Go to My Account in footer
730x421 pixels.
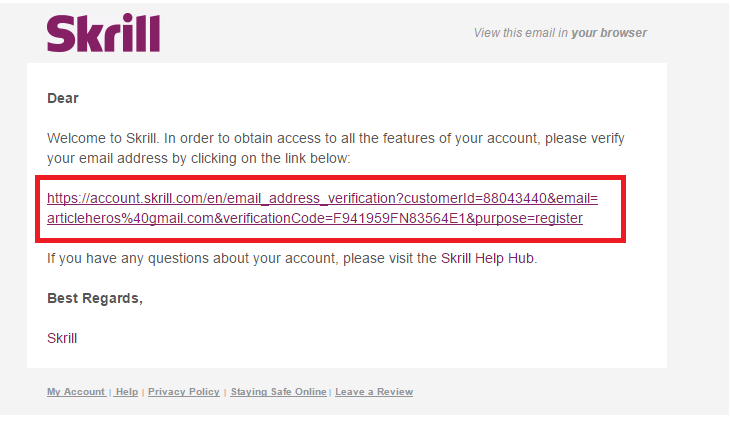pos(75,392)
